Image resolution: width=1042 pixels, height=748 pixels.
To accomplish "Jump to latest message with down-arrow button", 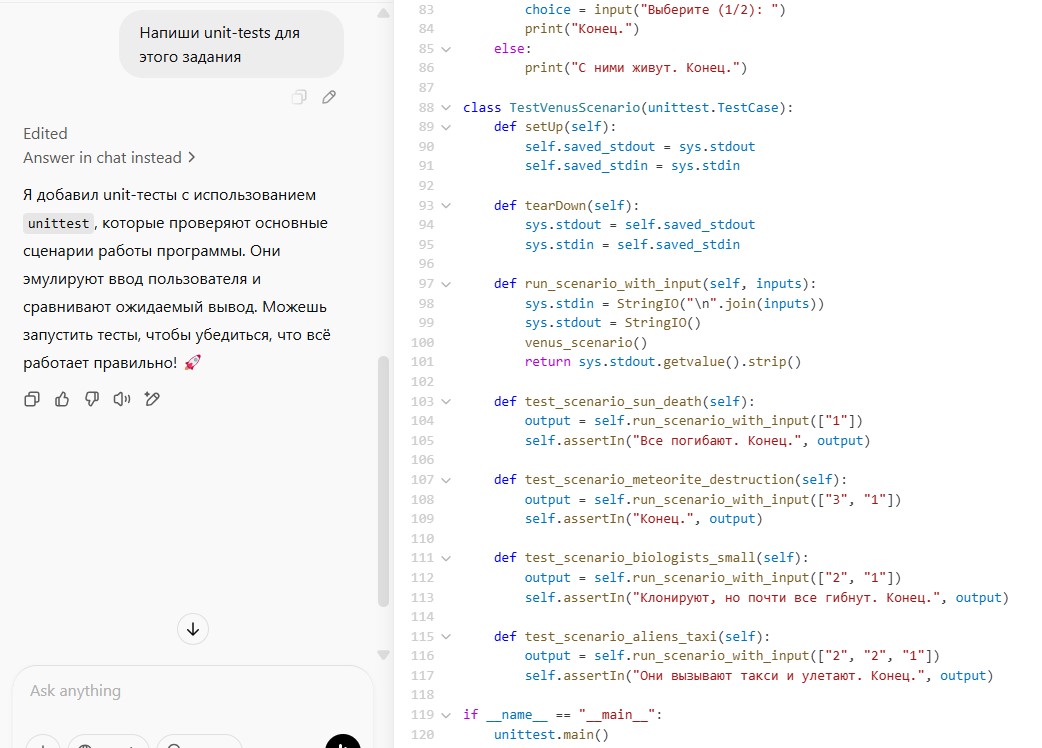I will click(x=193, y=629).
